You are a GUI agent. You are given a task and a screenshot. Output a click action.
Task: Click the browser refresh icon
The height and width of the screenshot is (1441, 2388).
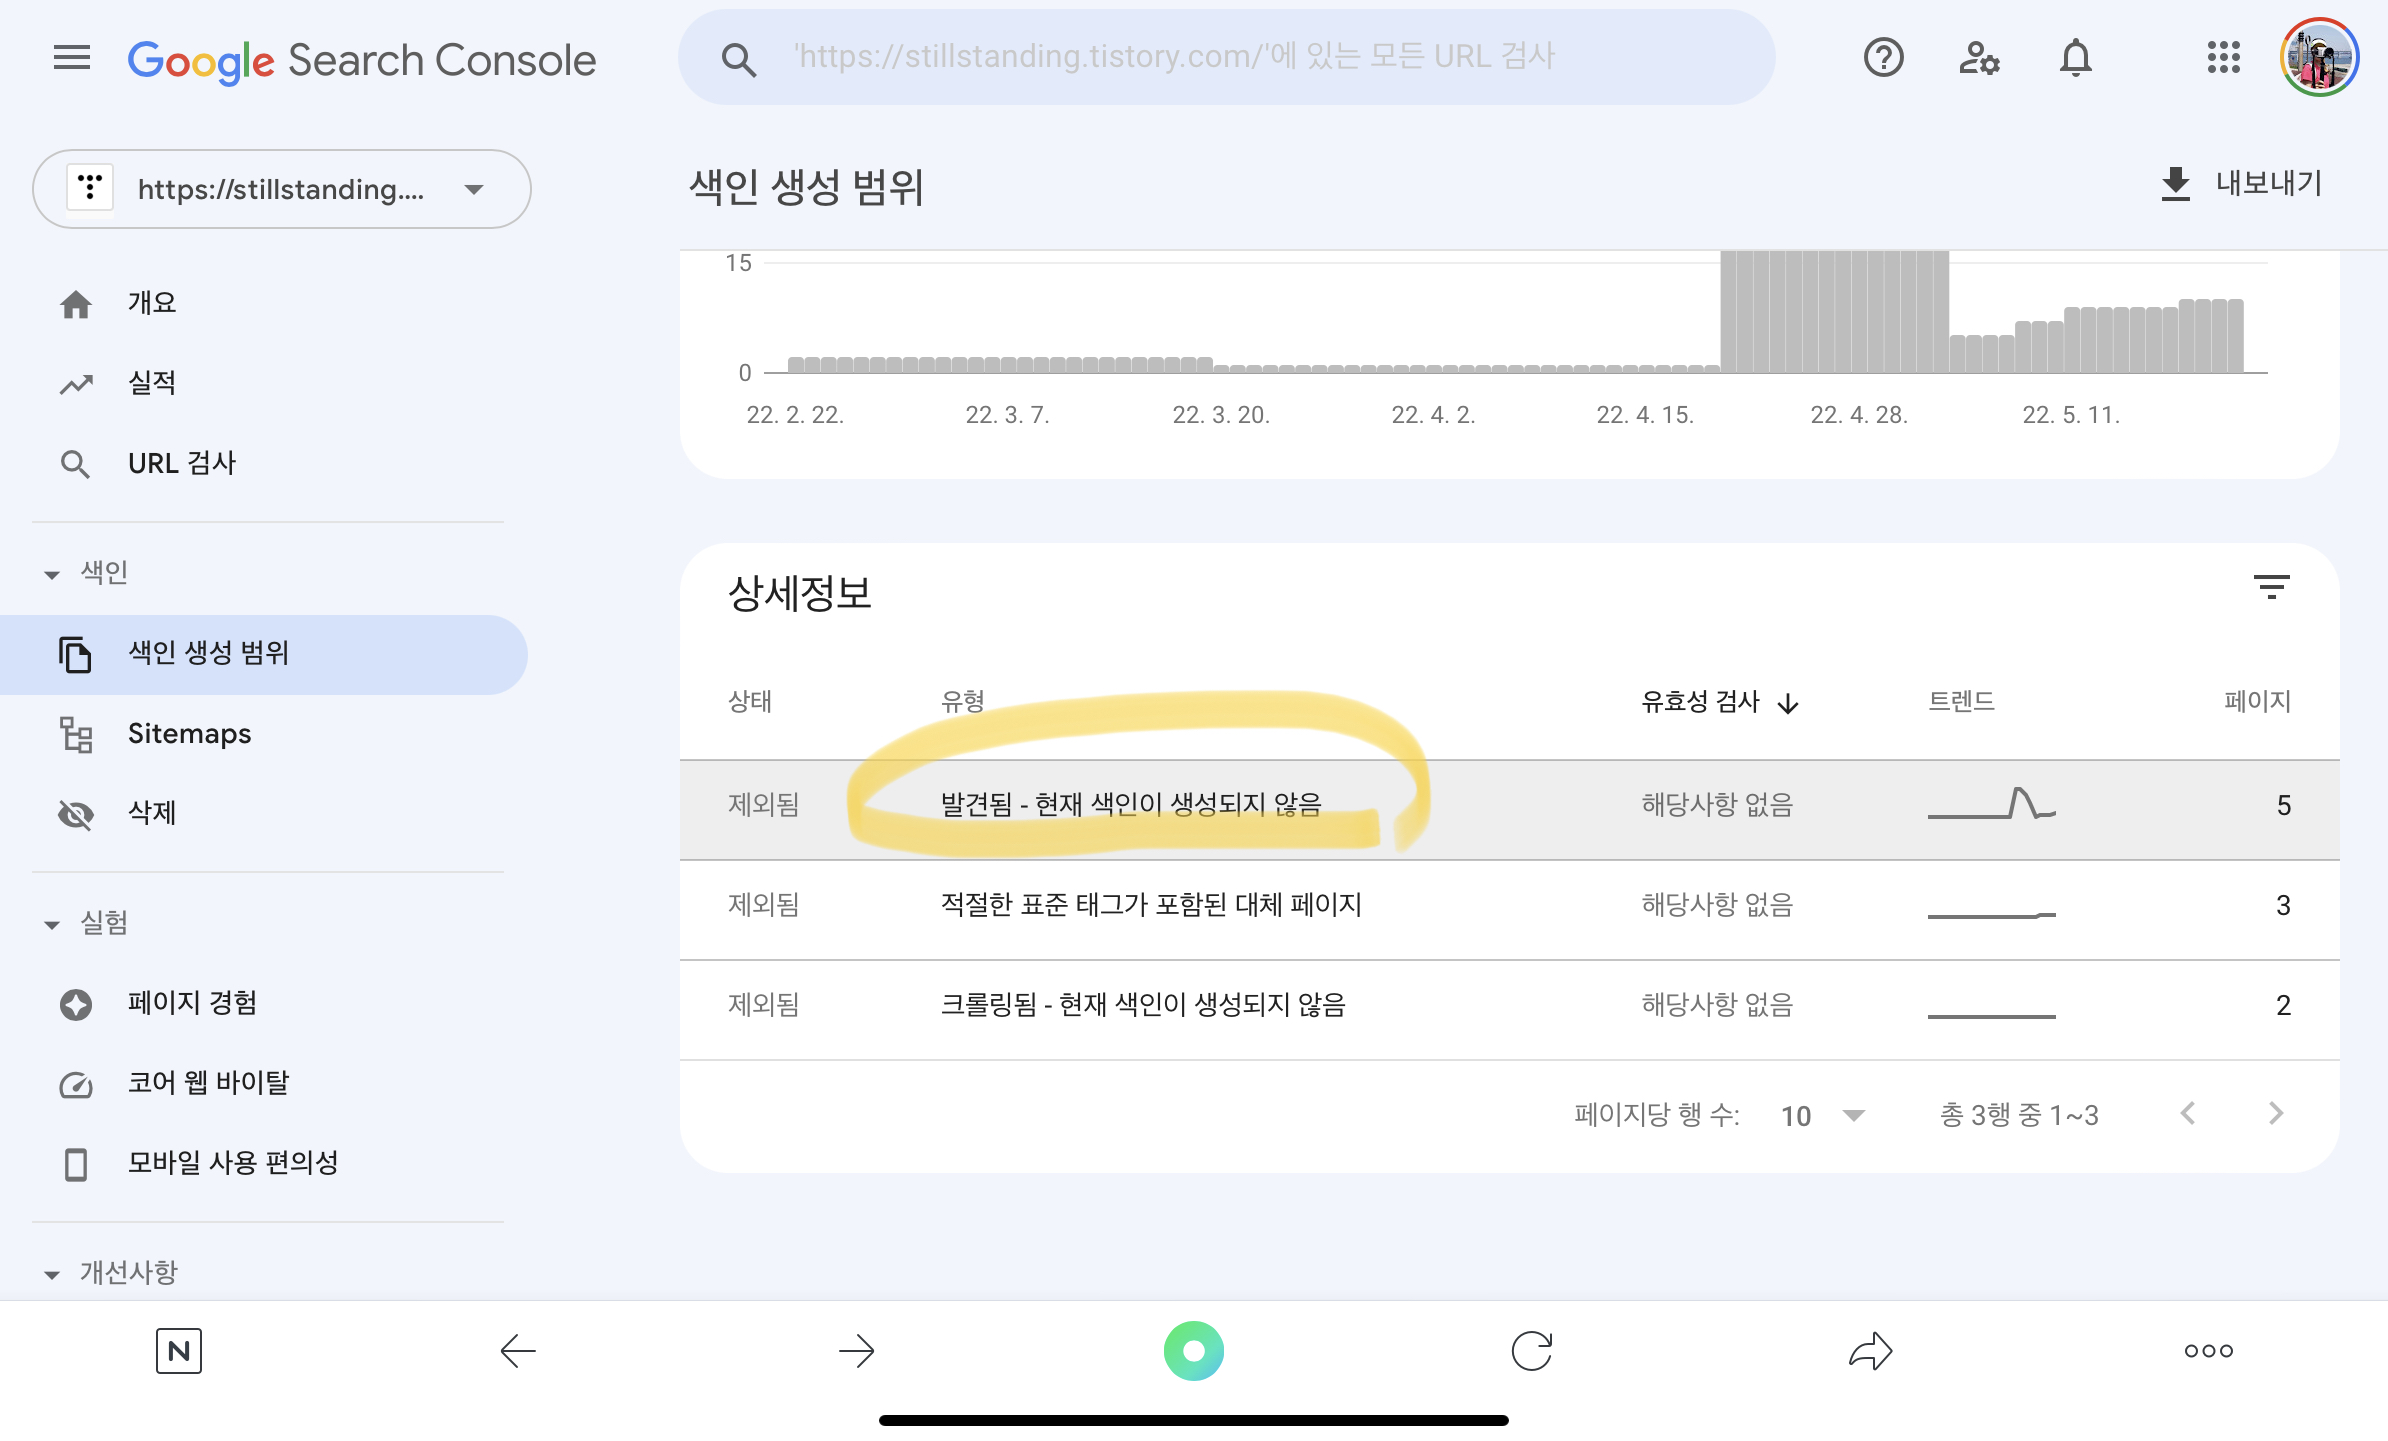[x=1531, y=1351]
